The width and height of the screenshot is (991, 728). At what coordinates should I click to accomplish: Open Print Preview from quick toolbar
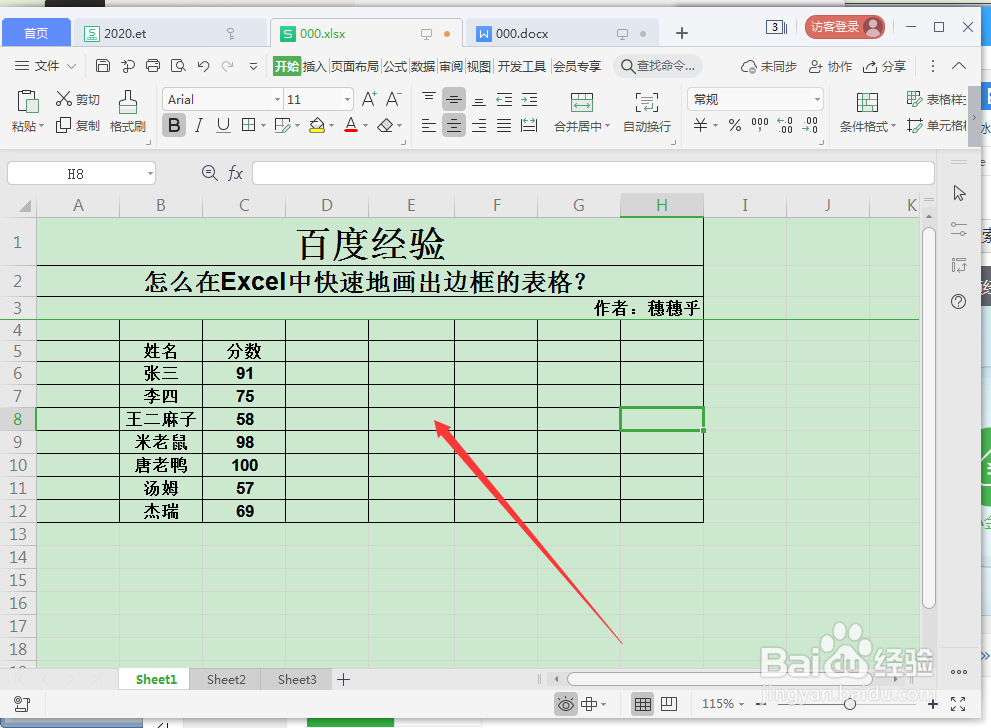coord(178,66)
